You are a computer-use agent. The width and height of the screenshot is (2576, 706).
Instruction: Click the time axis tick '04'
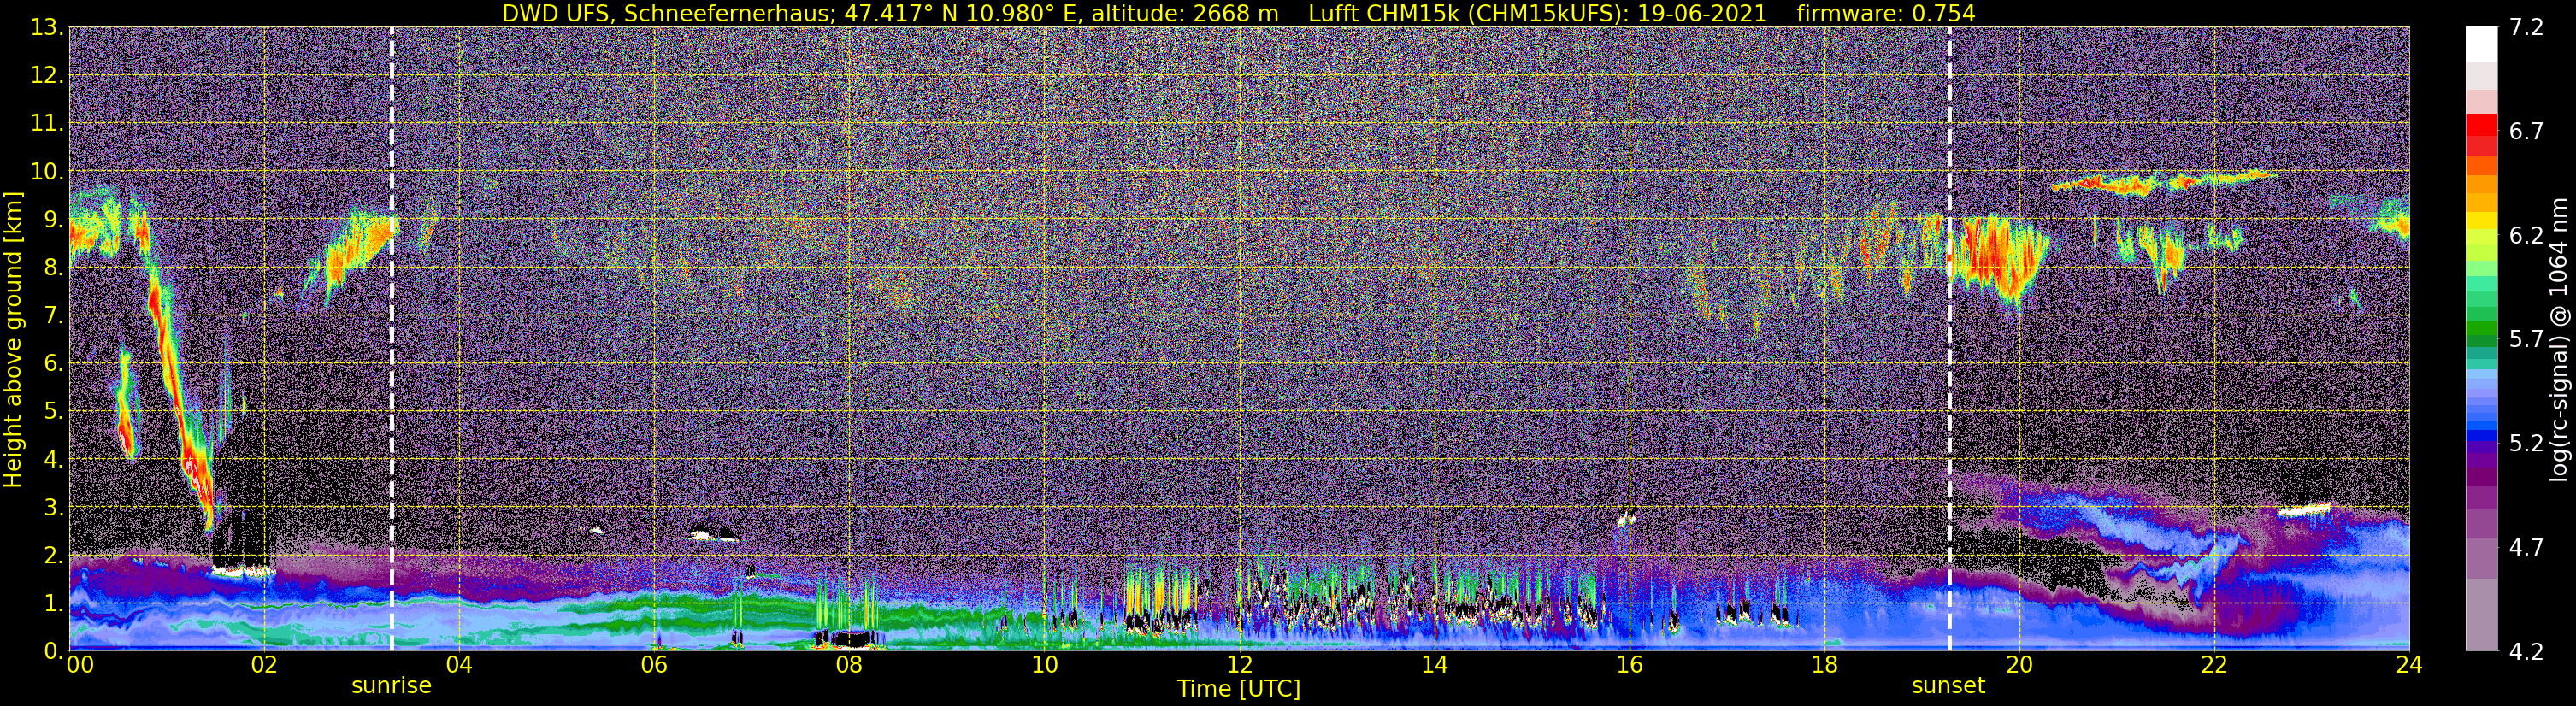[459, 666]
